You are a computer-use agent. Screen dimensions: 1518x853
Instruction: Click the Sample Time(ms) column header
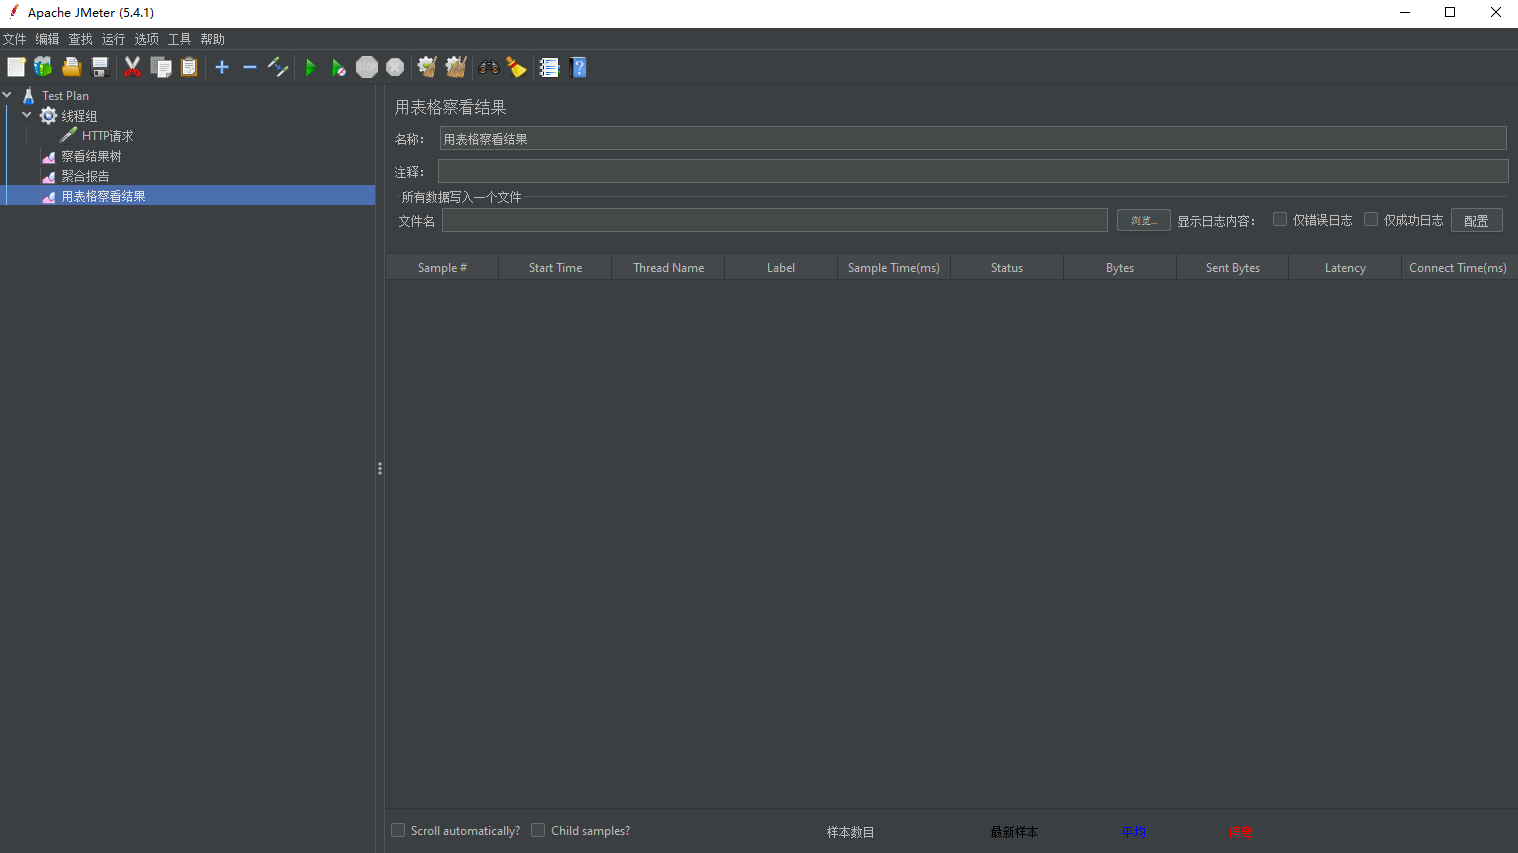(894, 267)
